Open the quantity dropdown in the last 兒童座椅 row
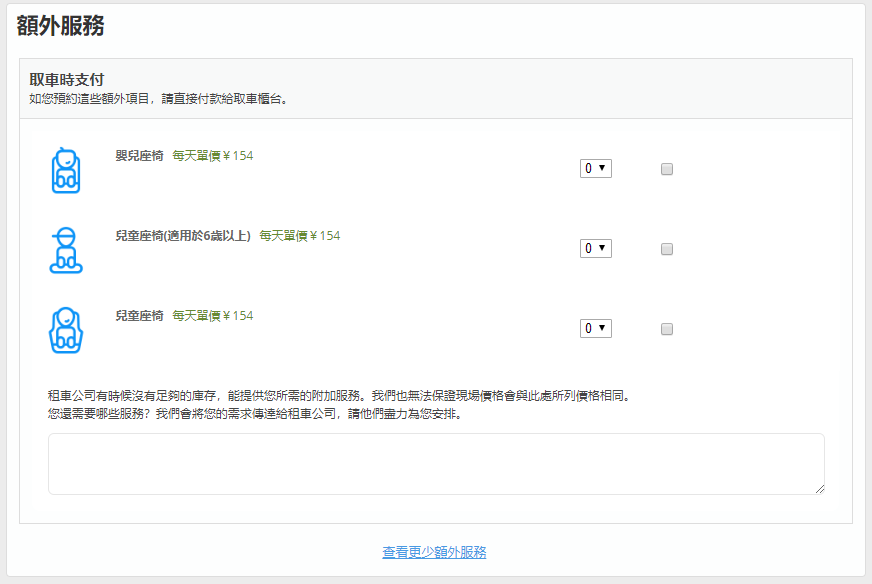The height and width of the screenshot is (584, 872). tap(596, 329)
